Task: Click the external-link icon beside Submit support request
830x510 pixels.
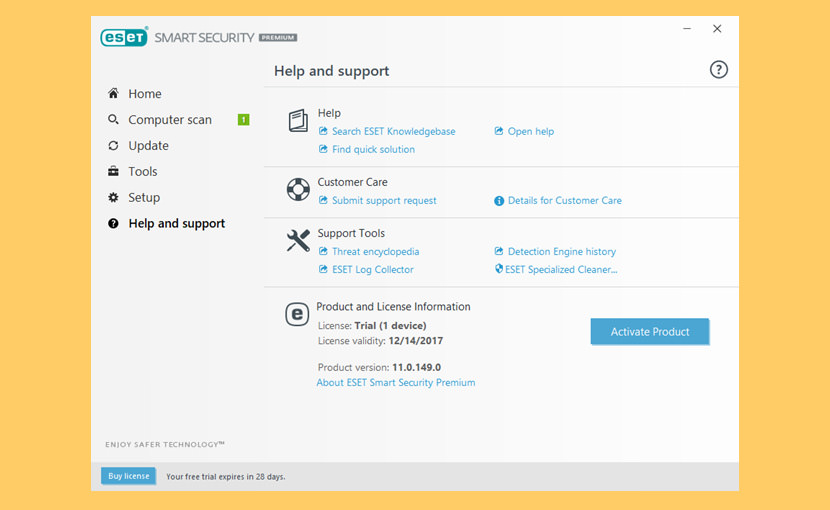Action: 323,200
